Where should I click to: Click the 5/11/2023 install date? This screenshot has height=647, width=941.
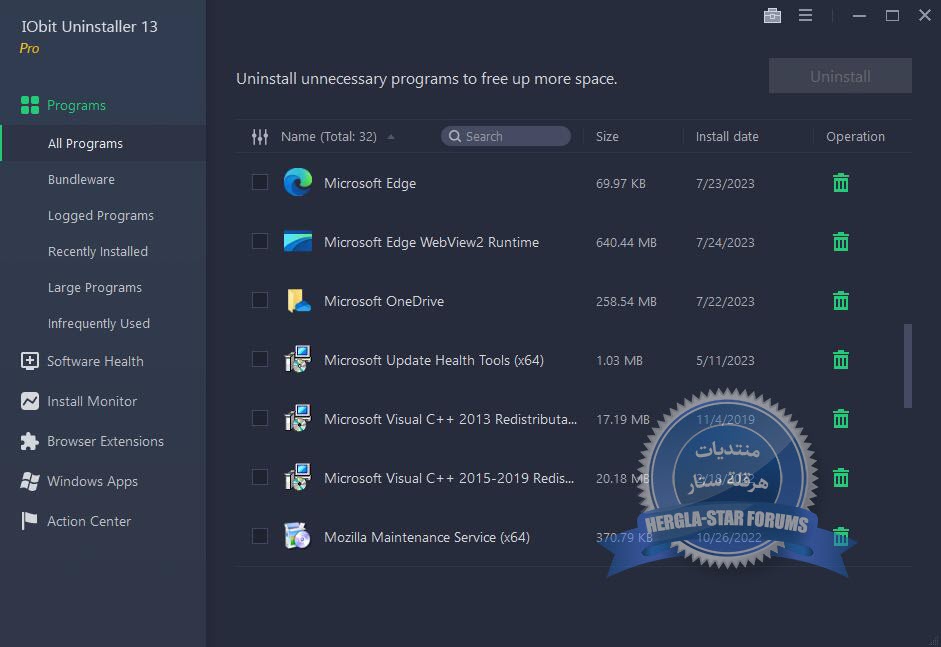pos(725,361)
